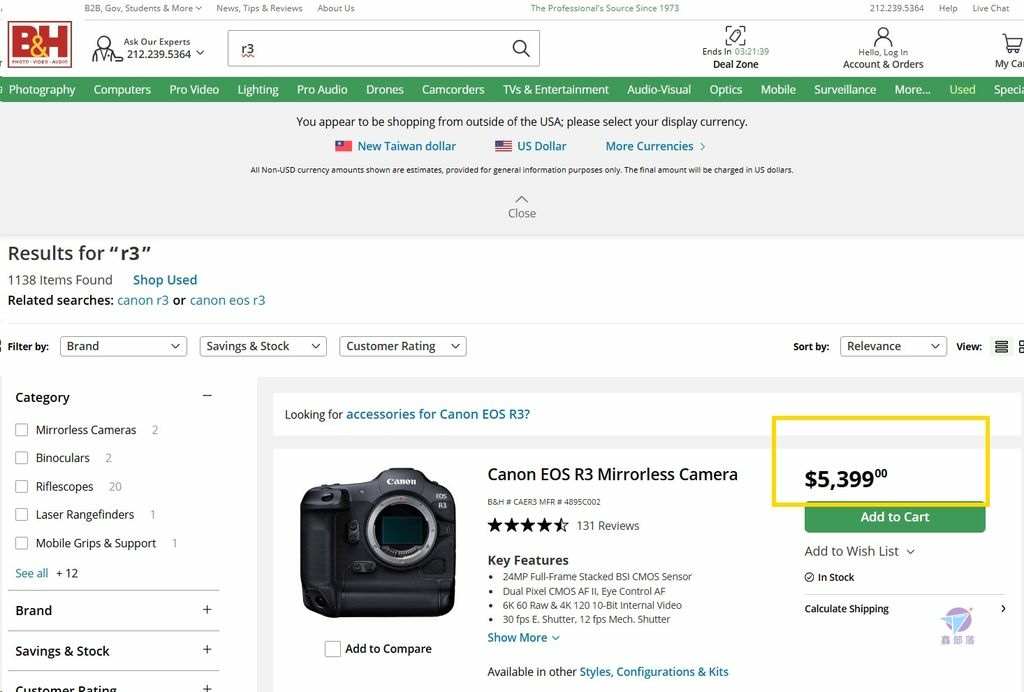1024x692 pixels.
Task: Expand Show More key features
Action: click(523, 638)
